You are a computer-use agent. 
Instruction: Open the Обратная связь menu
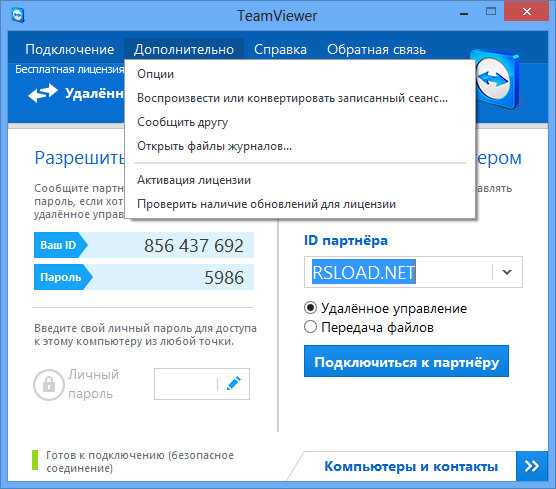[x=376, y=49]
